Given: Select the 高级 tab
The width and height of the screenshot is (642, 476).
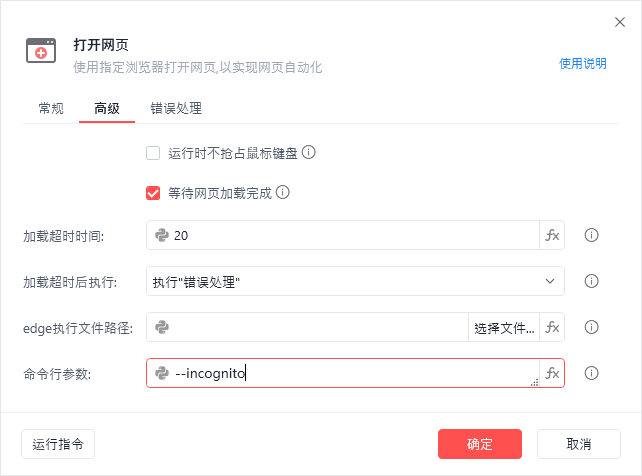Looking at the screenshot, I should tap(107, 108).
